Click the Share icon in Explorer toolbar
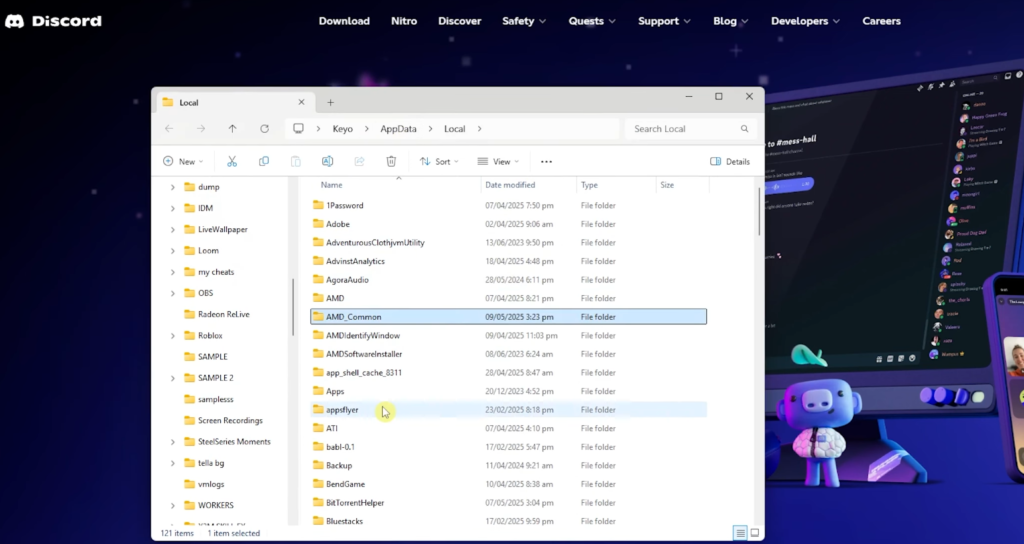The image size is (1024, 544). pos(359,161)
